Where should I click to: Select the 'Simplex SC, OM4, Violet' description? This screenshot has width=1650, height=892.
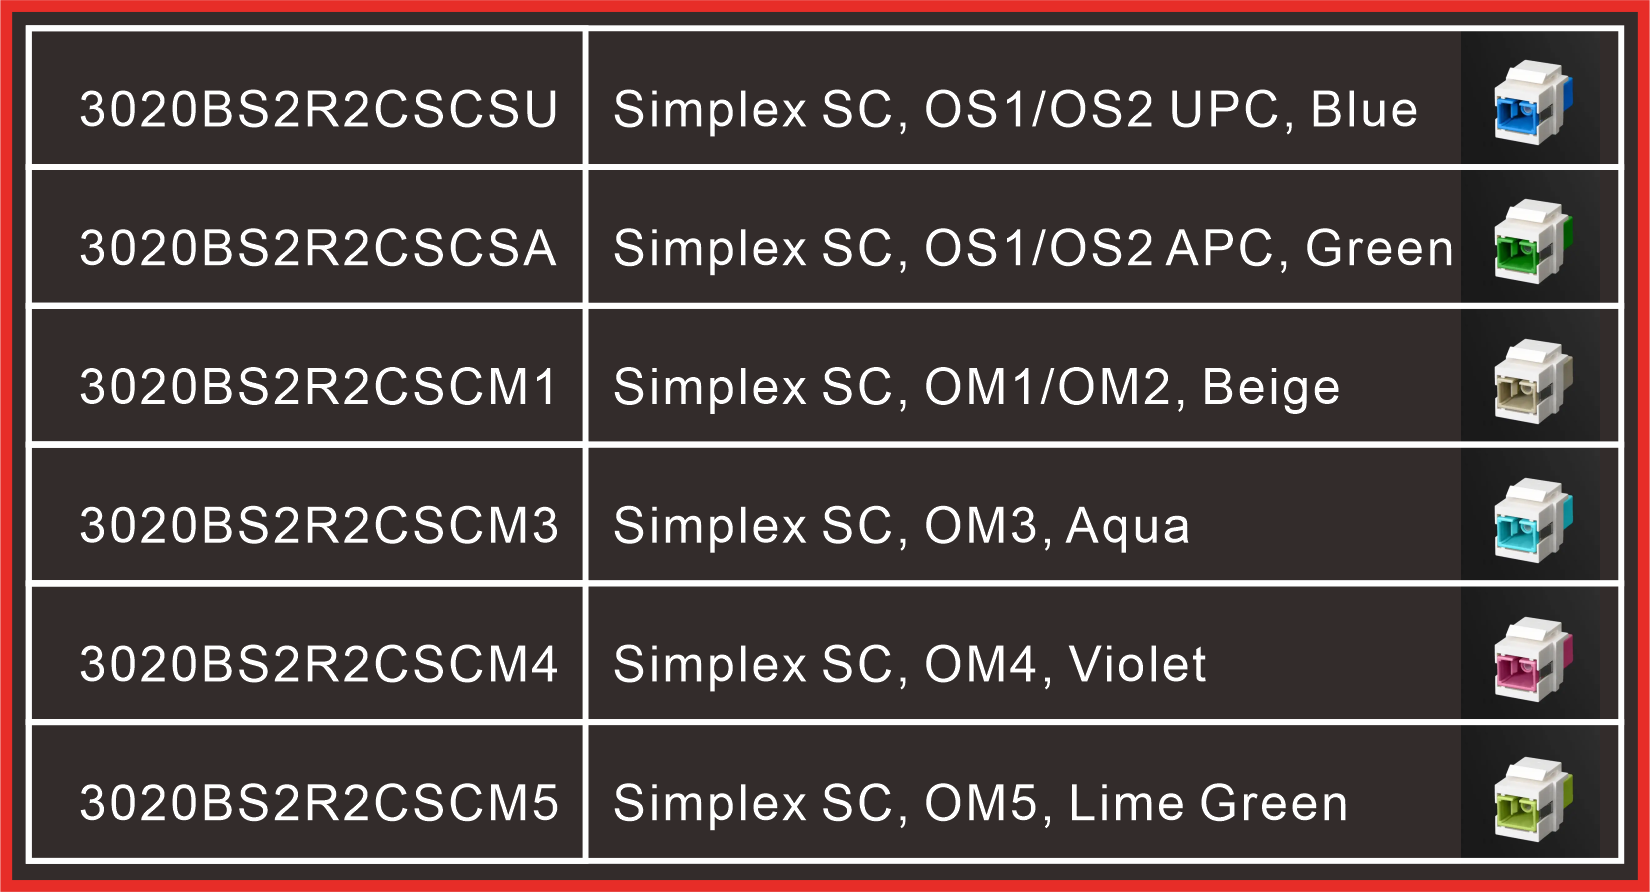909,665
